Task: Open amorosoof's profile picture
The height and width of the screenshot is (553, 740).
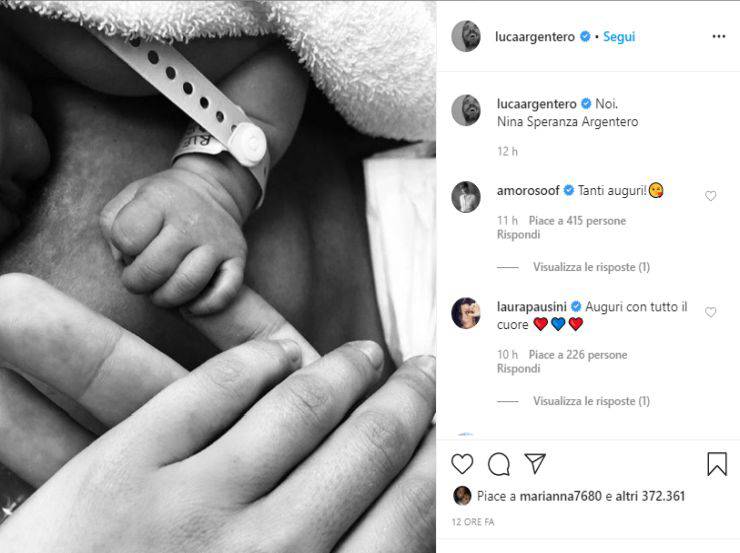Action: 466,197
